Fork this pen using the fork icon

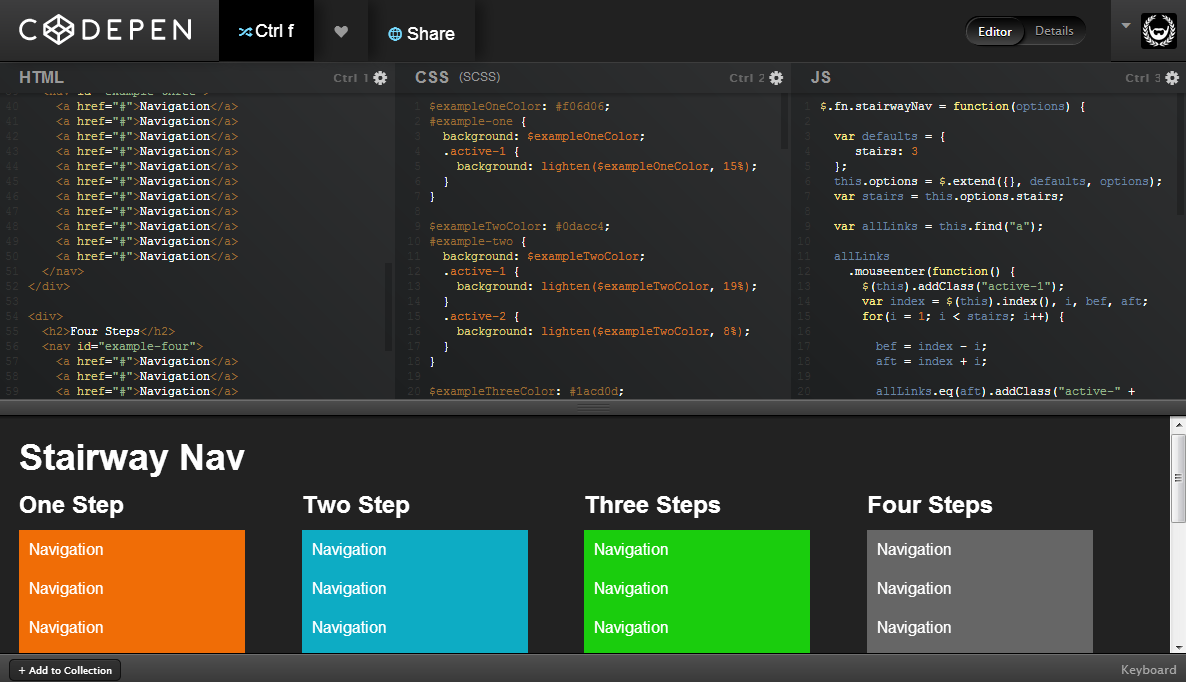266,30
